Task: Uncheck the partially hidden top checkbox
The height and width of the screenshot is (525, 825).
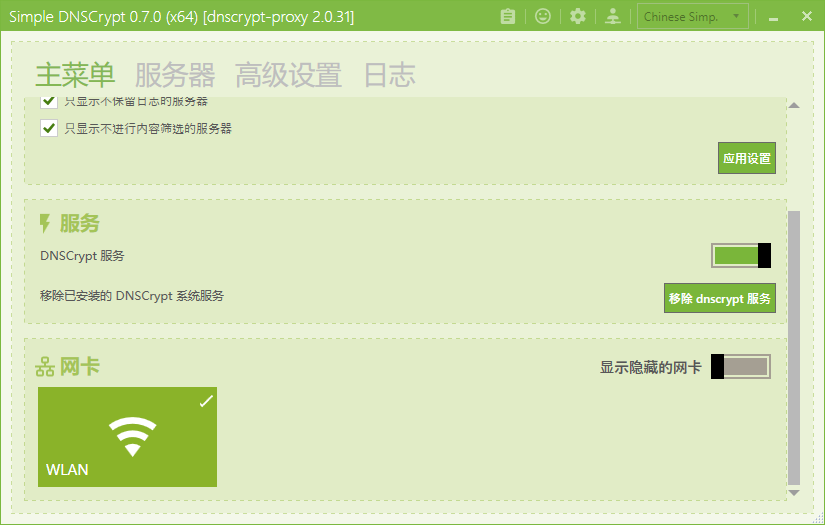Action: (x=49, y=101)
